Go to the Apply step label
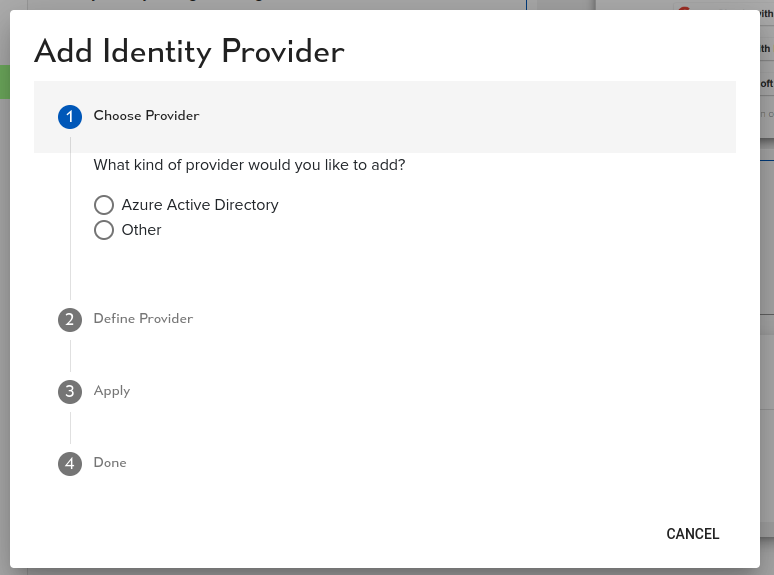Viewport: 774px width, 575px height. tap(112, 391)
